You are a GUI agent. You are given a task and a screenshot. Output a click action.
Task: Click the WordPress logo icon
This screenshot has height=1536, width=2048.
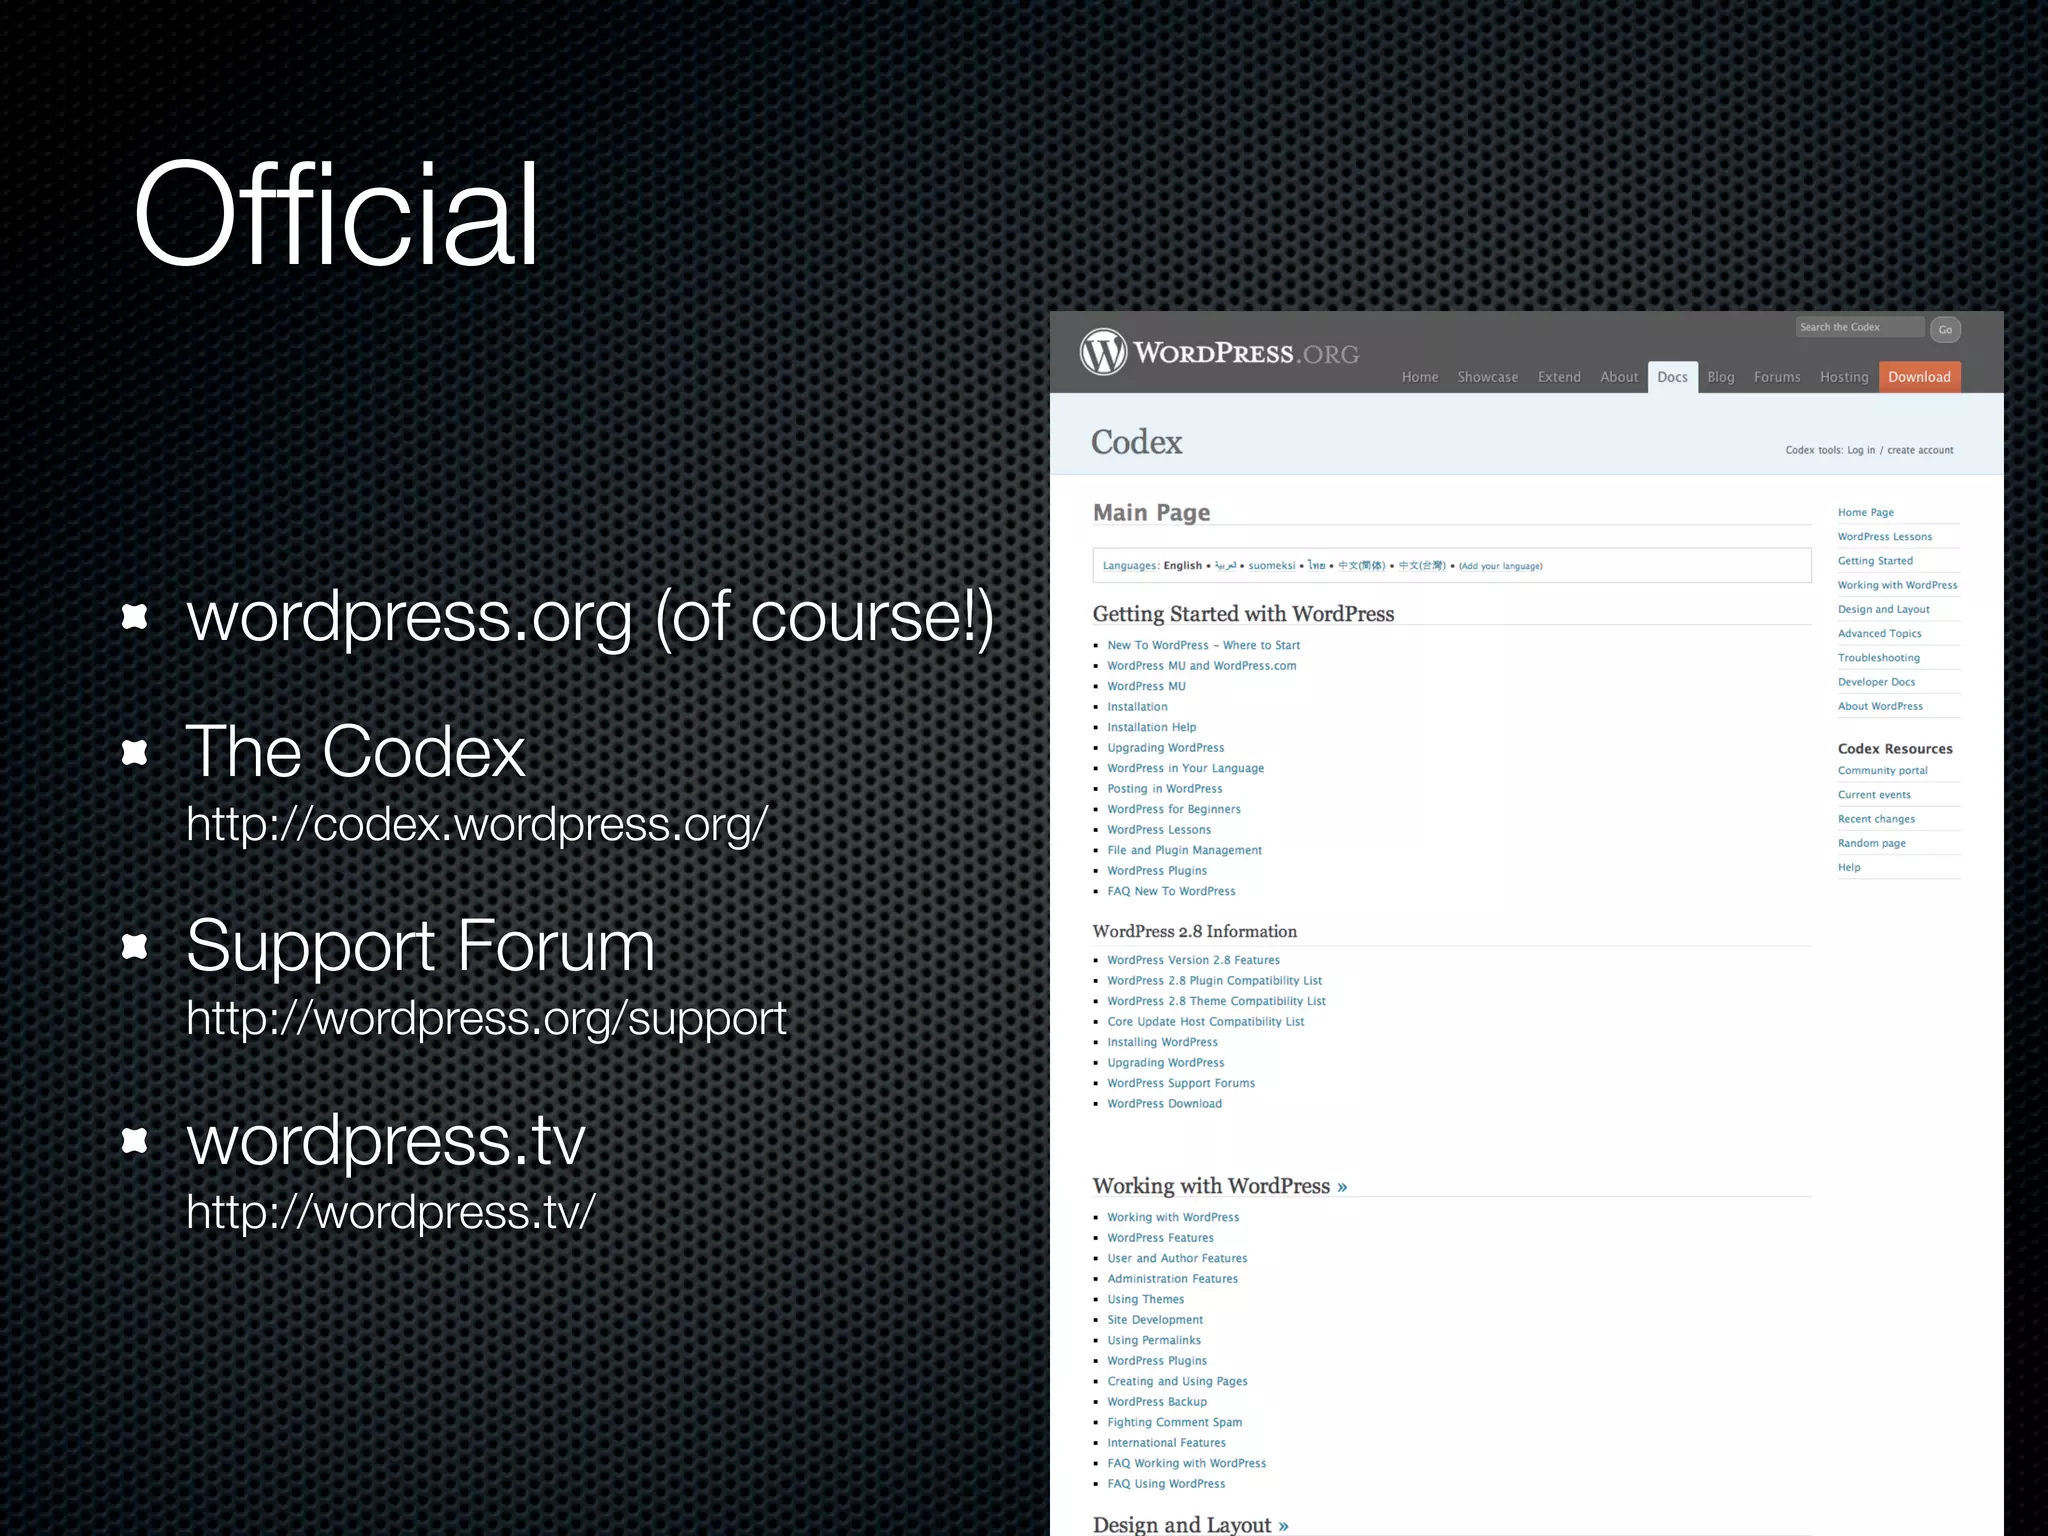1104,352
